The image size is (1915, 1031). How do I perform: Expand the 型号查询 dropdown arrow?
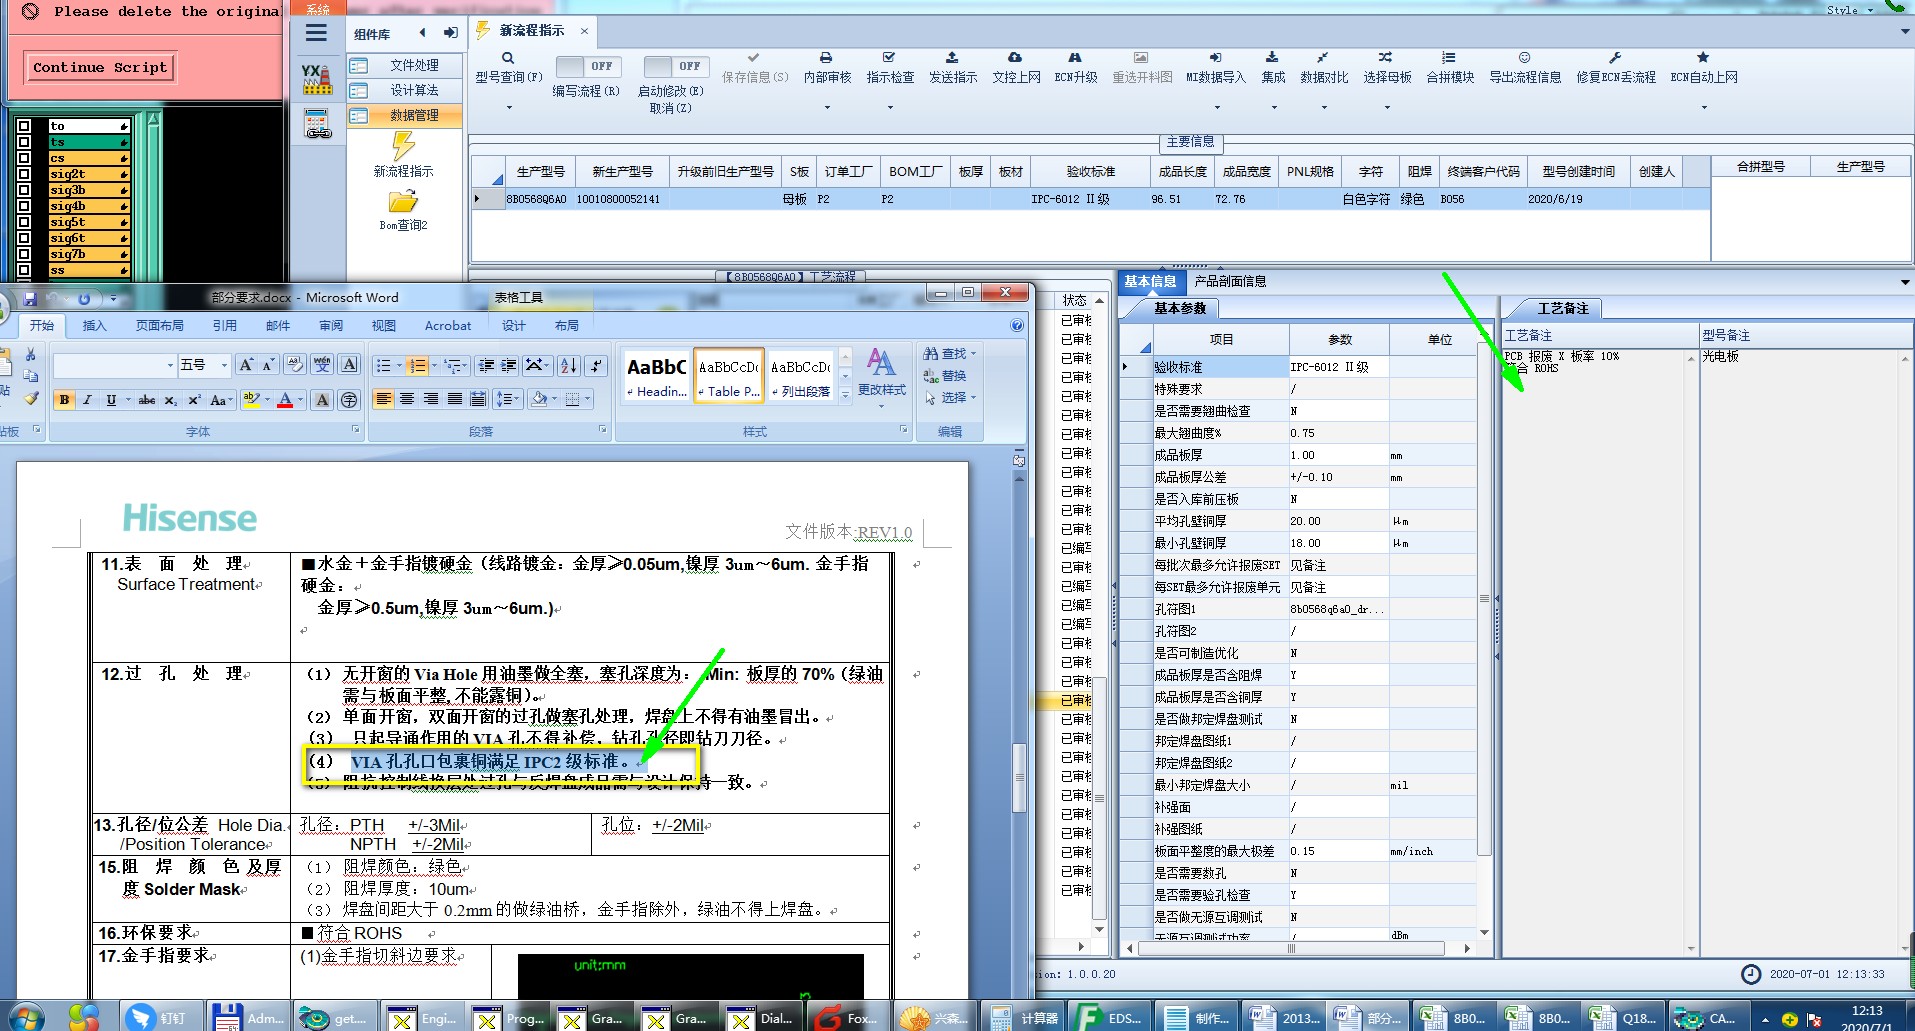(x=509, y=107)
